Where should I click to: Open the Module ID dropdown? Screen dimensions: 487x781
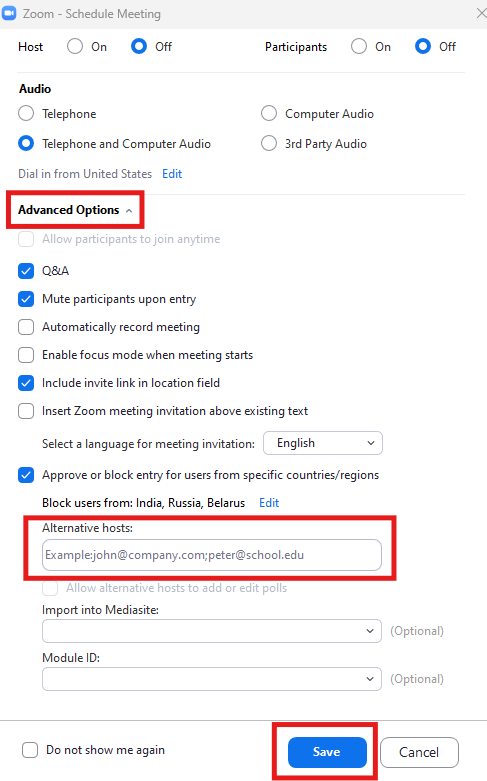pos(212,678)
